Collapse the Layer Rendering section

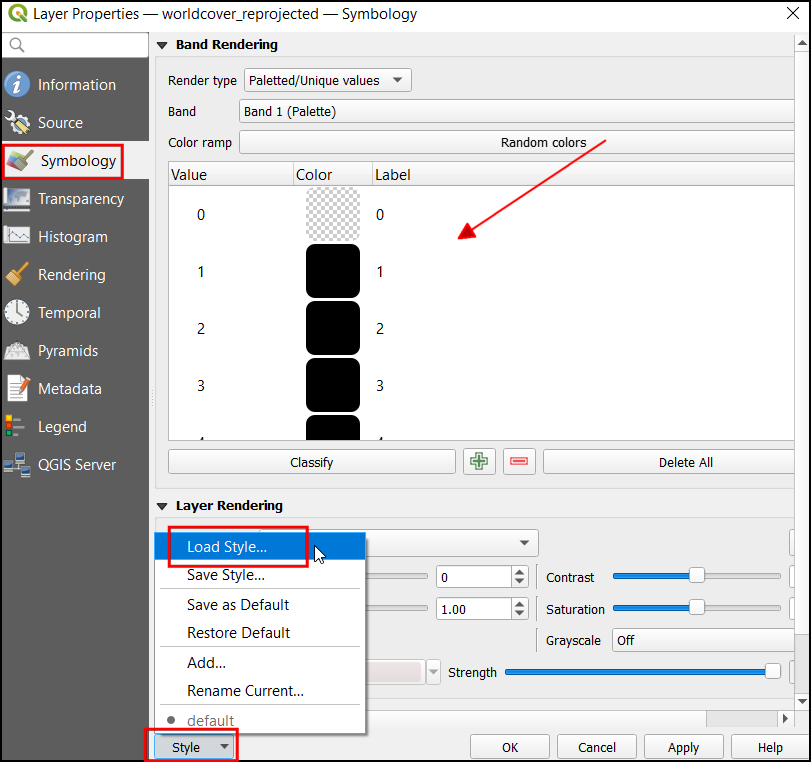(x=162, y=506)
